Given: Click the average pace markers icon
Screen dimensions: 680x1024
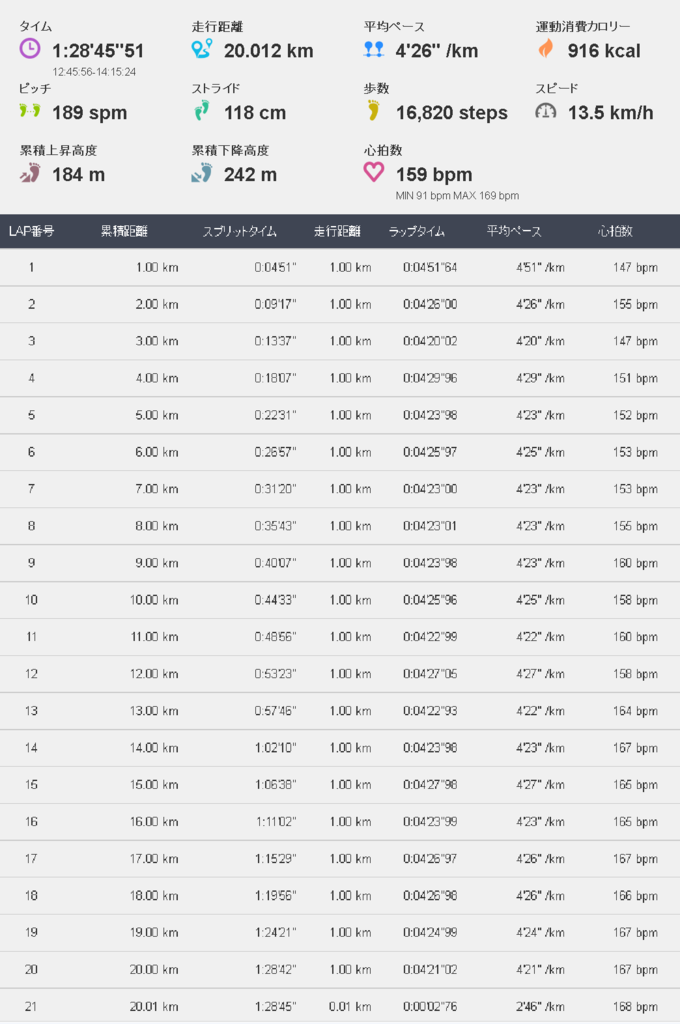Looking at the screenshot, I should pos(374,49).
